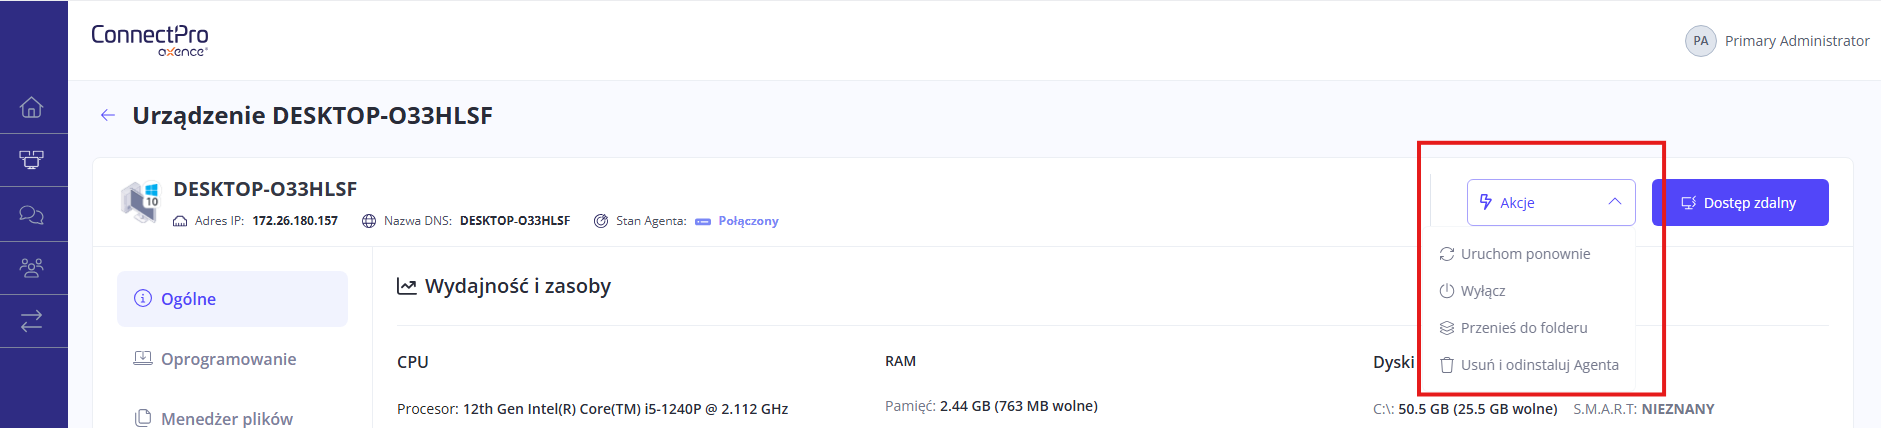Click the layers icon beside Przenieś do folderu
The image size is (1881, 428).
1447,328
